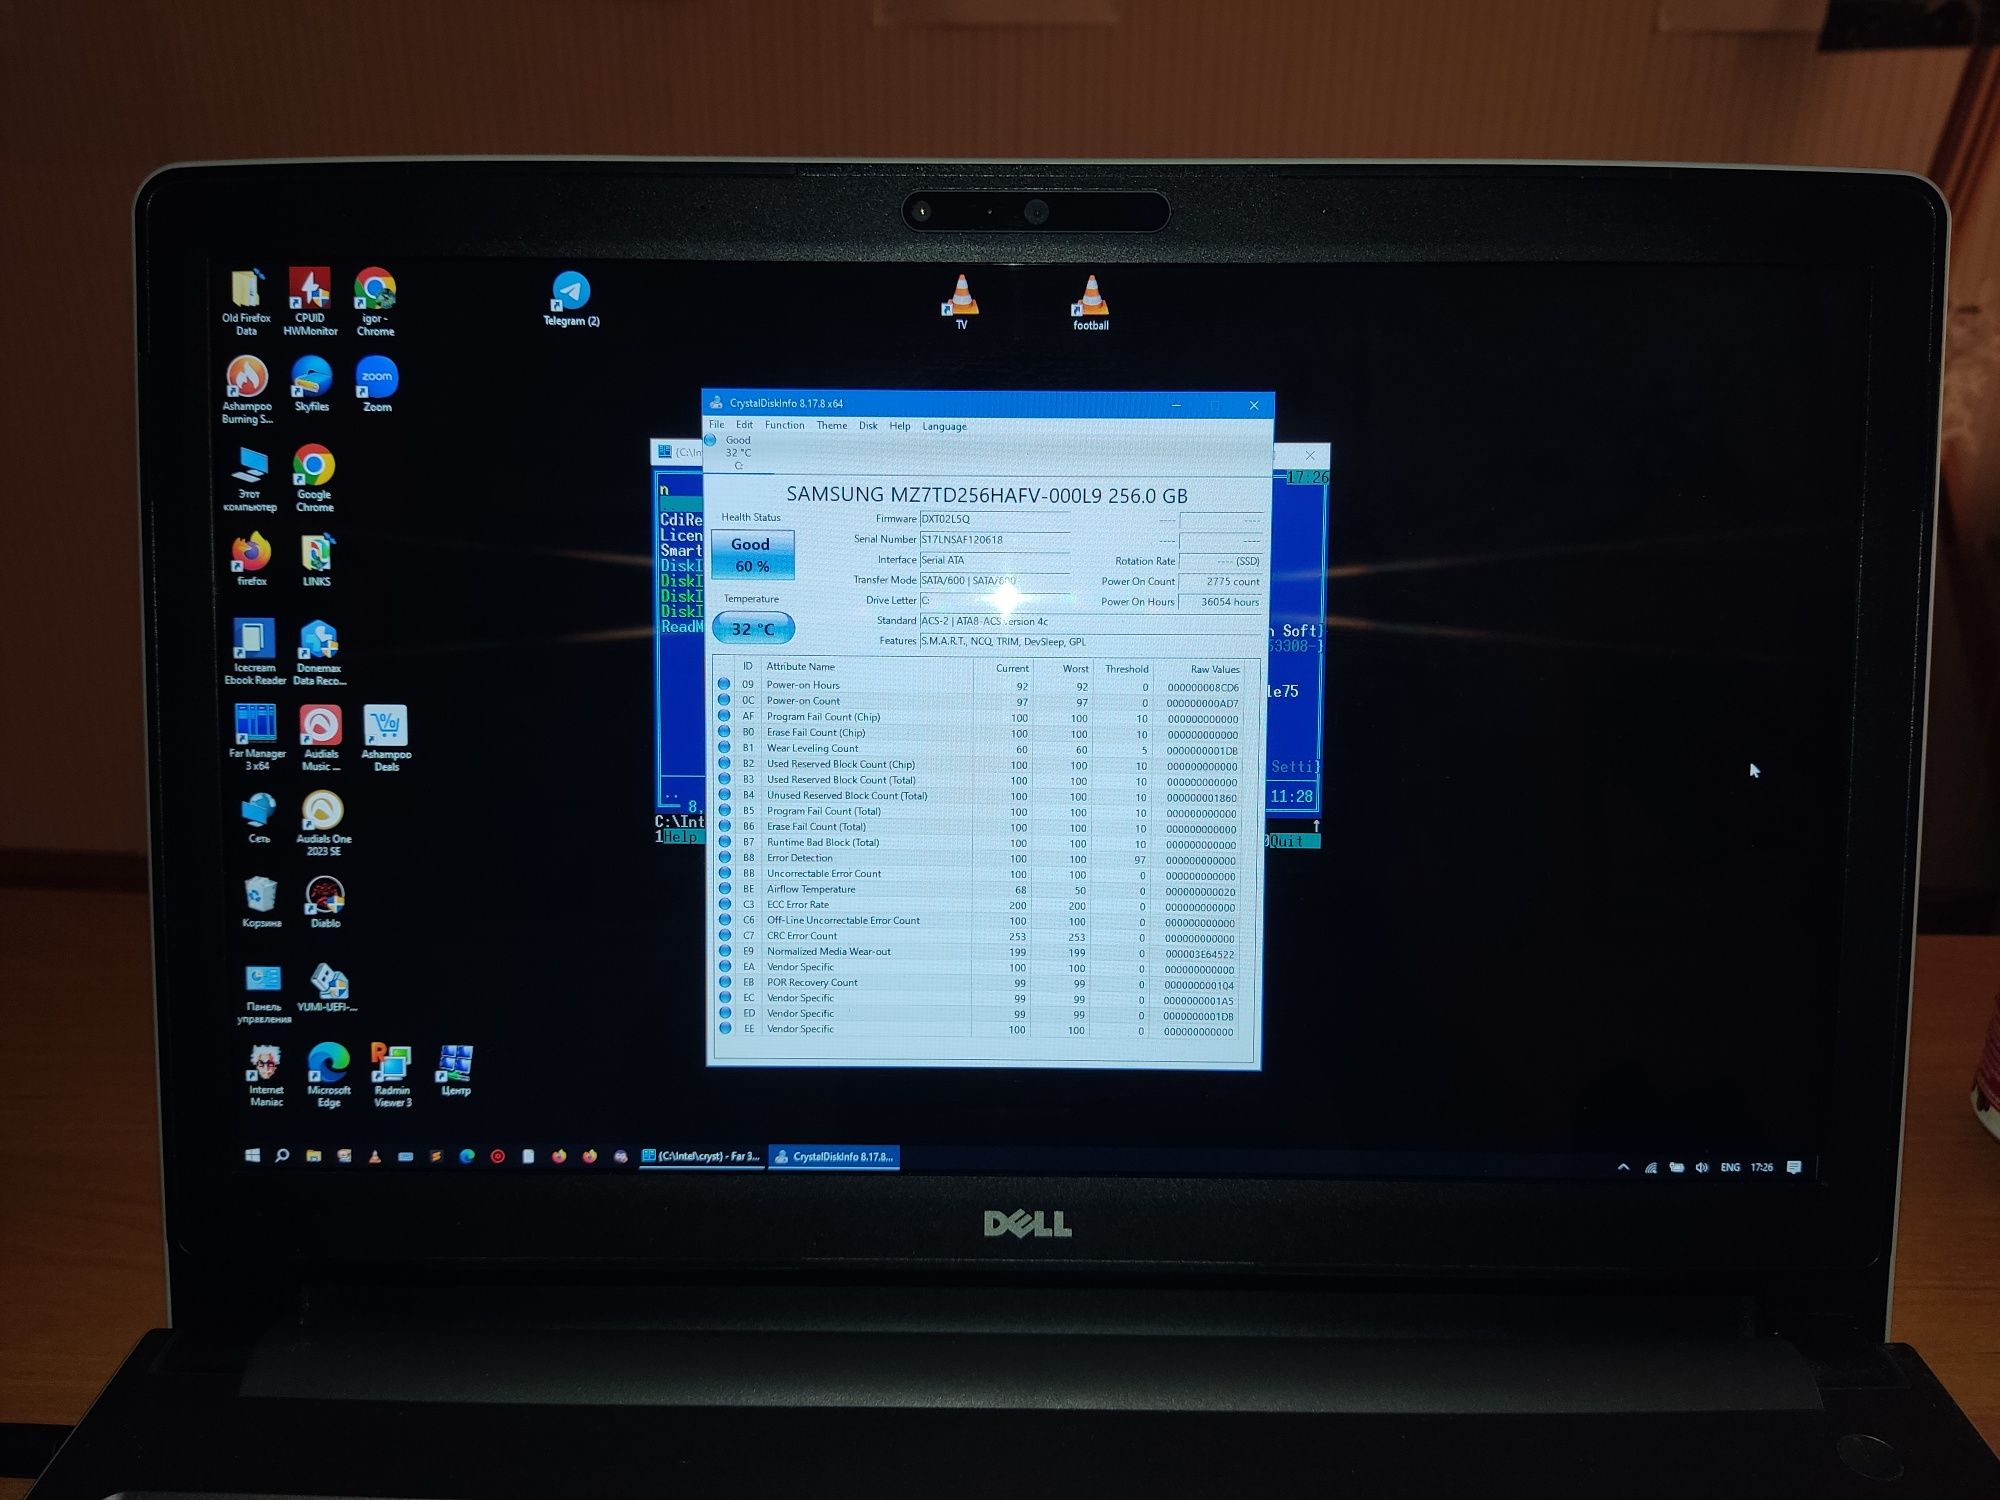Screen dimensions: 2000x1500
Task: Open the Edit menu in CrystalDiskInfo
Action: 745,425
